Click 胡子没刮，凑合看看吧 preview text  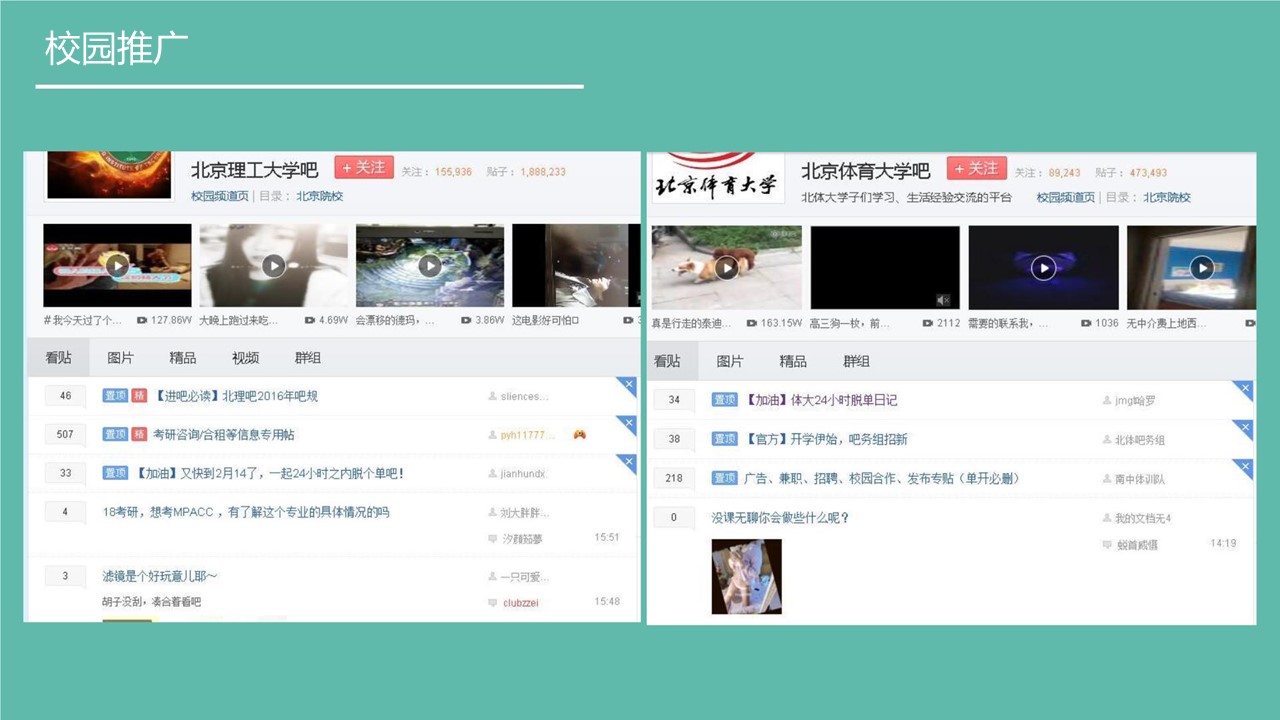[x=152, y=601]
